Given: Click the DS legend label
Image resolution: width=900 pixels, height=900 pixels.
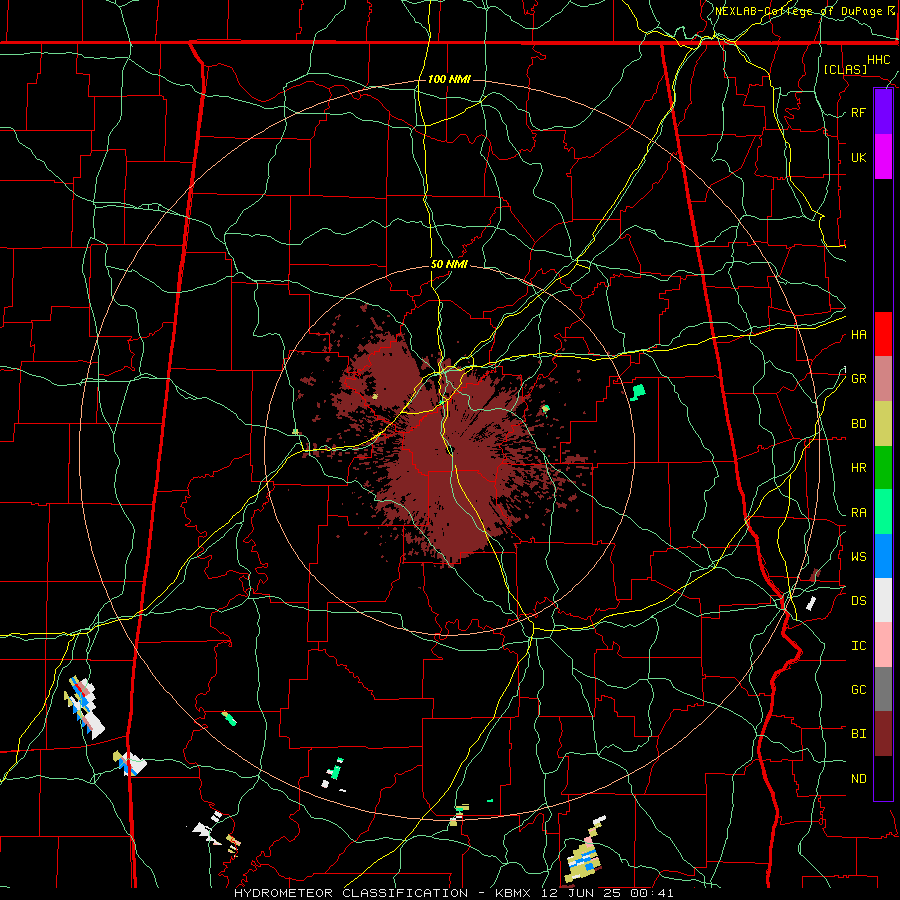Looking at the screenshot, I should (x=859, y=601).
